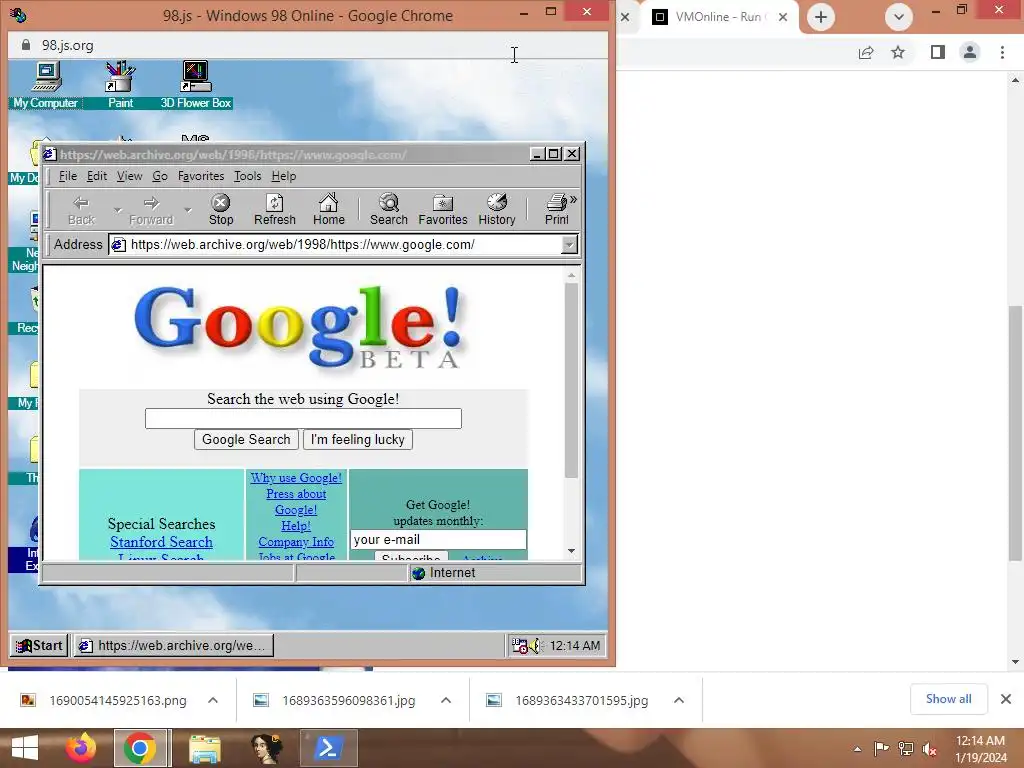The width and height of the screenshot is (1024, 768).
Task: Open a new Chrome tab
Action: point(821,17)
